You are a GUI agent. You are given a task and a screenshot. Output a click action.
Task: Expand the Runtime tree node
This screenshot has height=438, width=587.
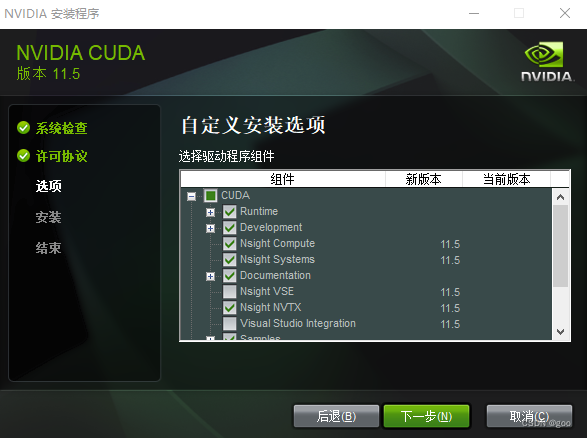coord(210,212)
